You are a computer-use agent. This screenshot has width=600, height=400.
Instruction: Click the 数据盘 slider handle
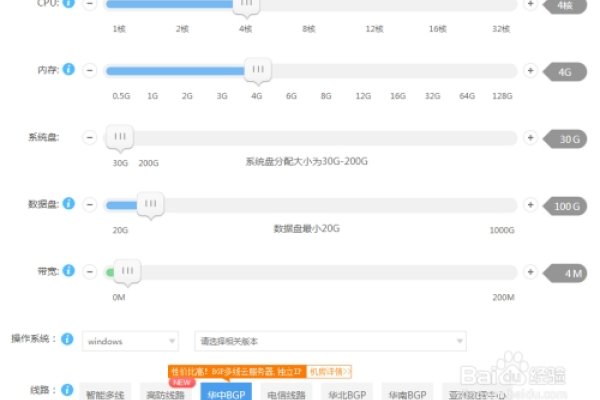[150, 206]
